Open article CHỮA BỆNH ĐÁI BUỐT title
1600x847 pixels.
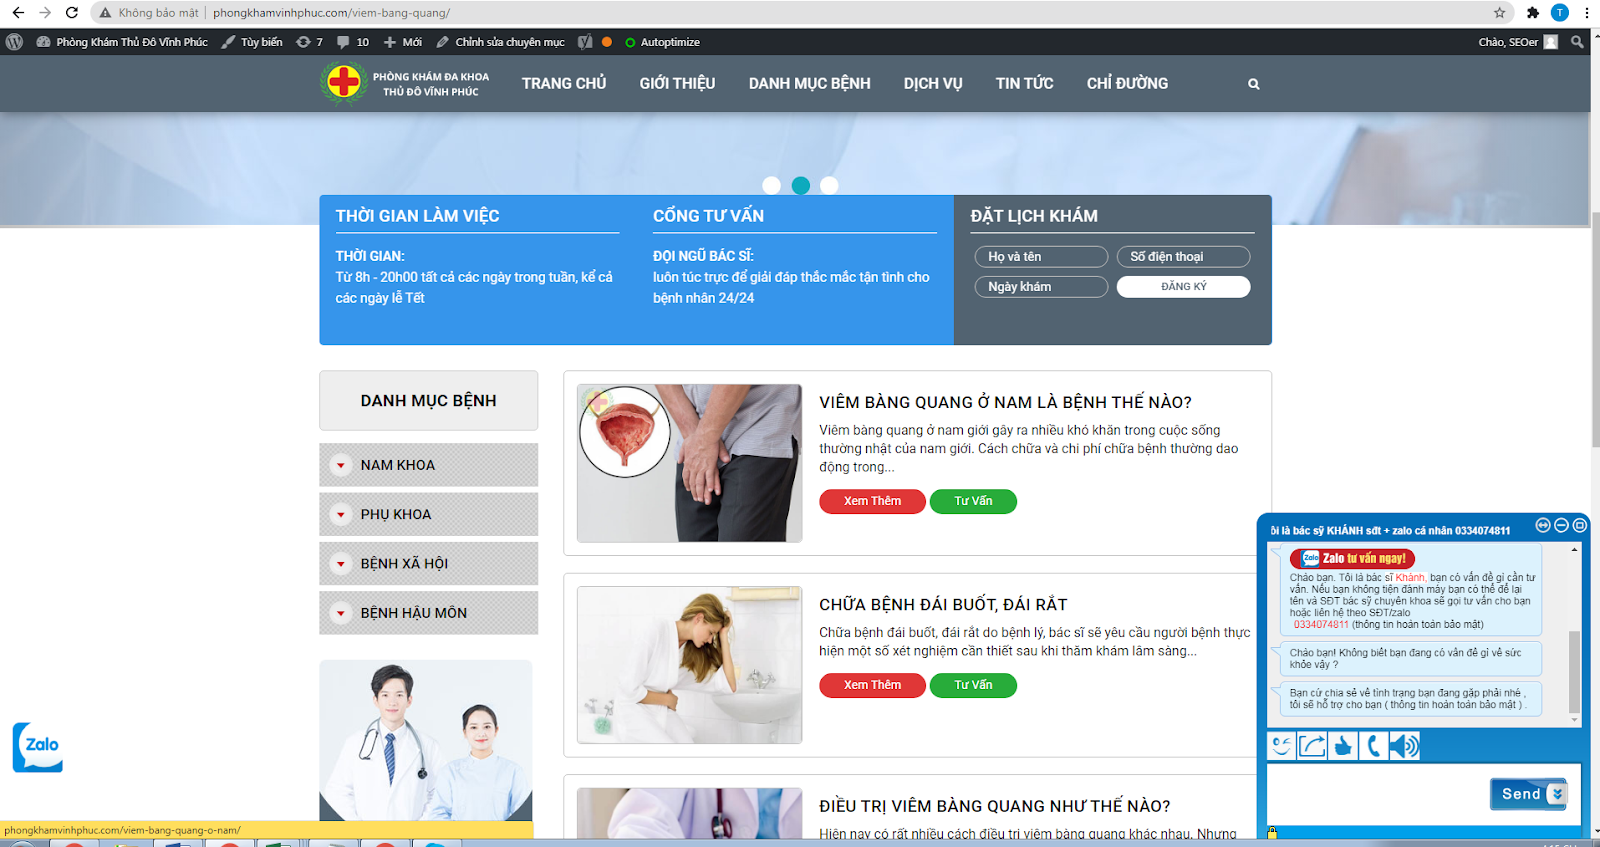pyautogui.click(x=943, y=604)
